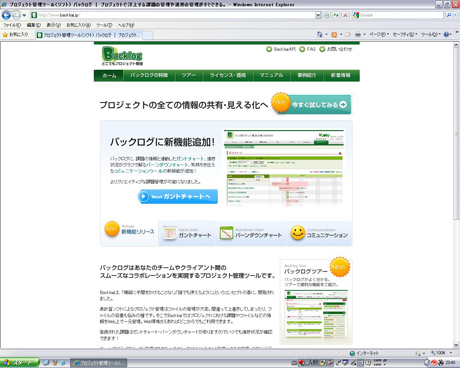Viewport: 460px width, 368px height.
Task: Select the ガントチャート slide tab
Action: click(187, 233)
